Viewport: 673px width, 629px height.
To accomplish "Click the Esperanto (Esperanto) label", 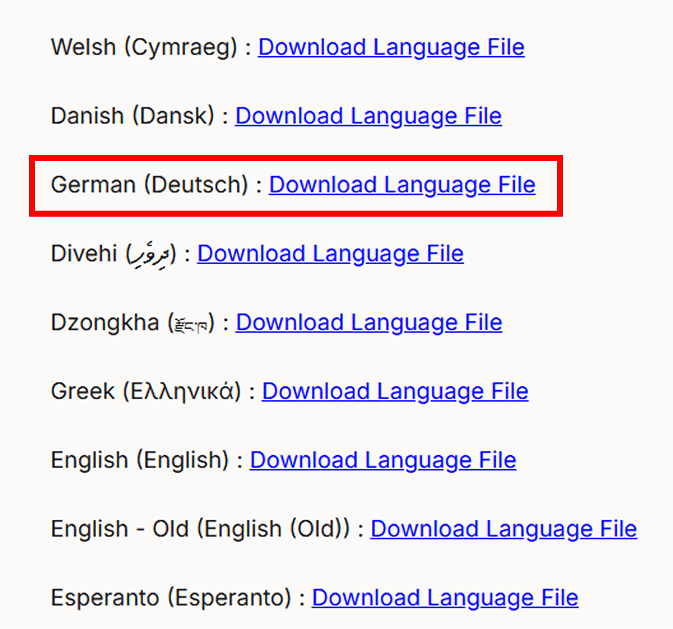I will [171, 599].
